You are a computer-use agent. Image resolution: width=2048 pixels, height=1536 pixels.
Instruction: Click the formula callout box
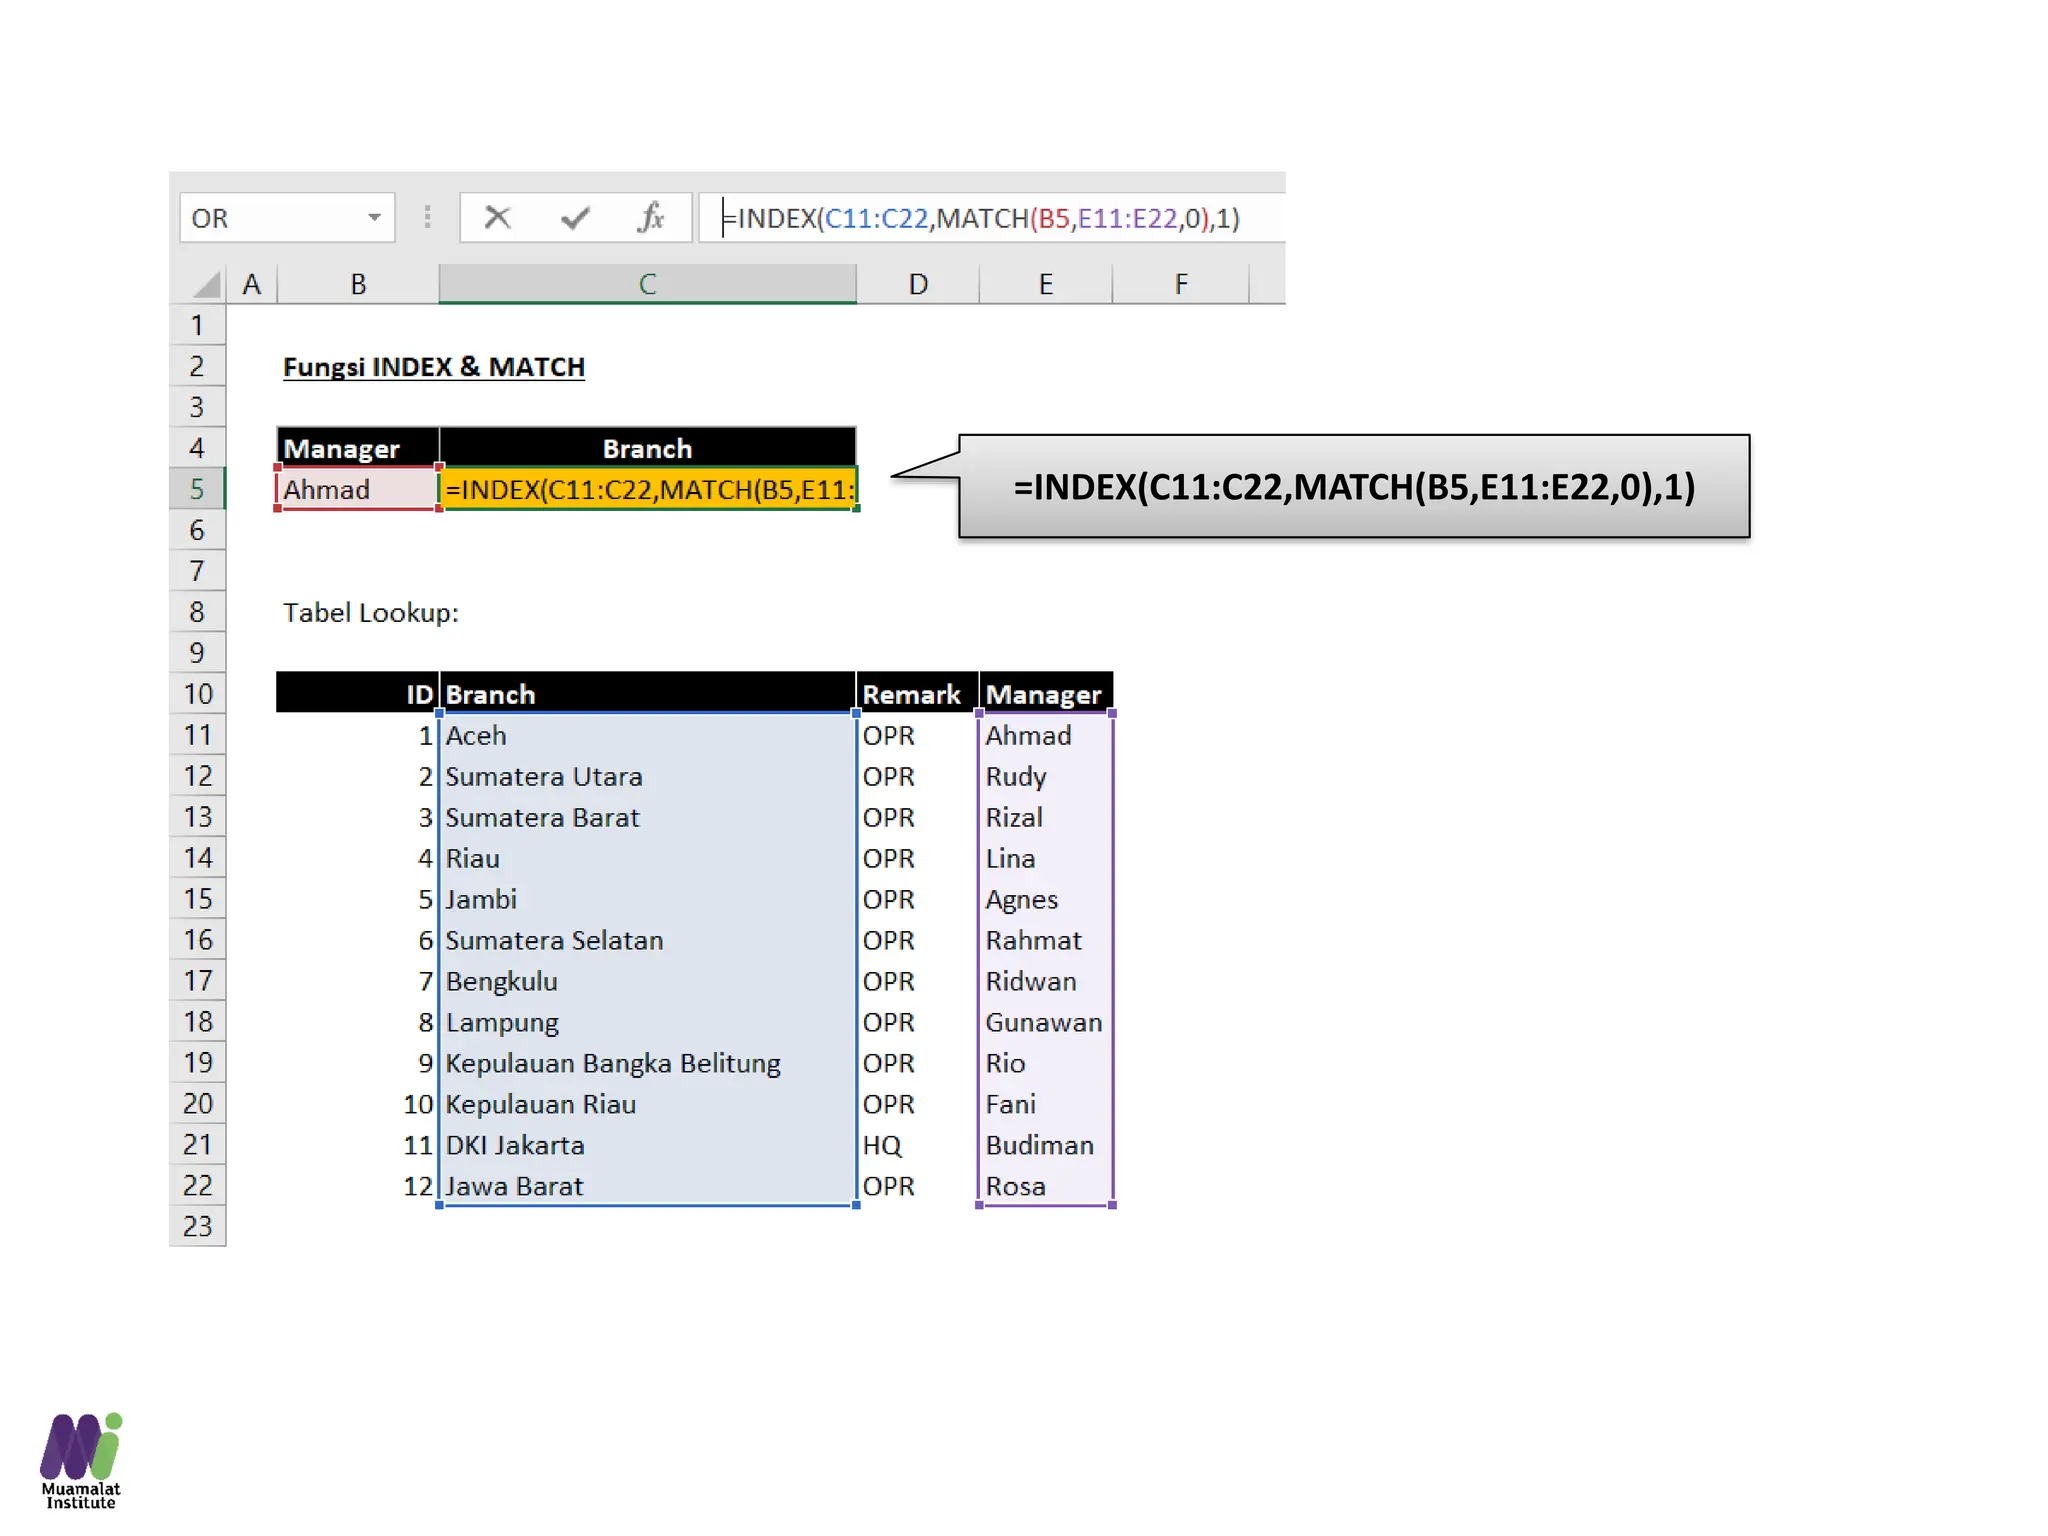click(x=1354, y=487)
